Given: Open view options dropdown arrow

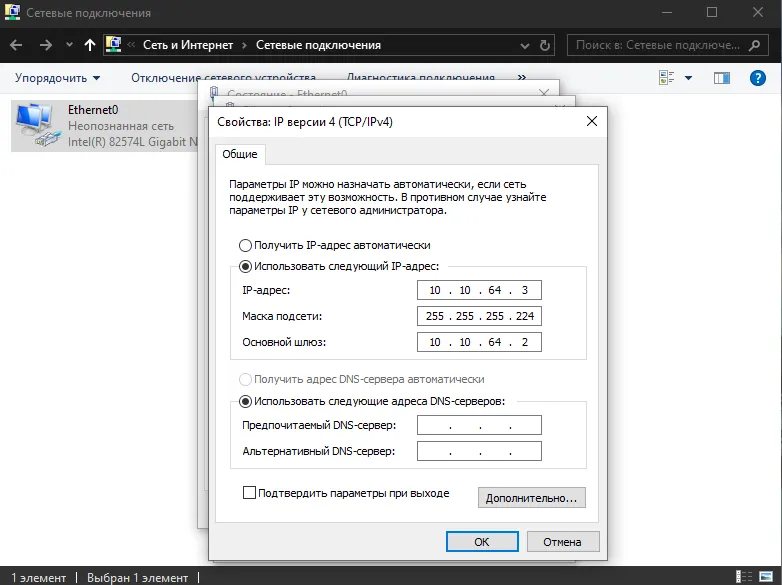Looking at the screenshot, I should (x=688, y=78).
